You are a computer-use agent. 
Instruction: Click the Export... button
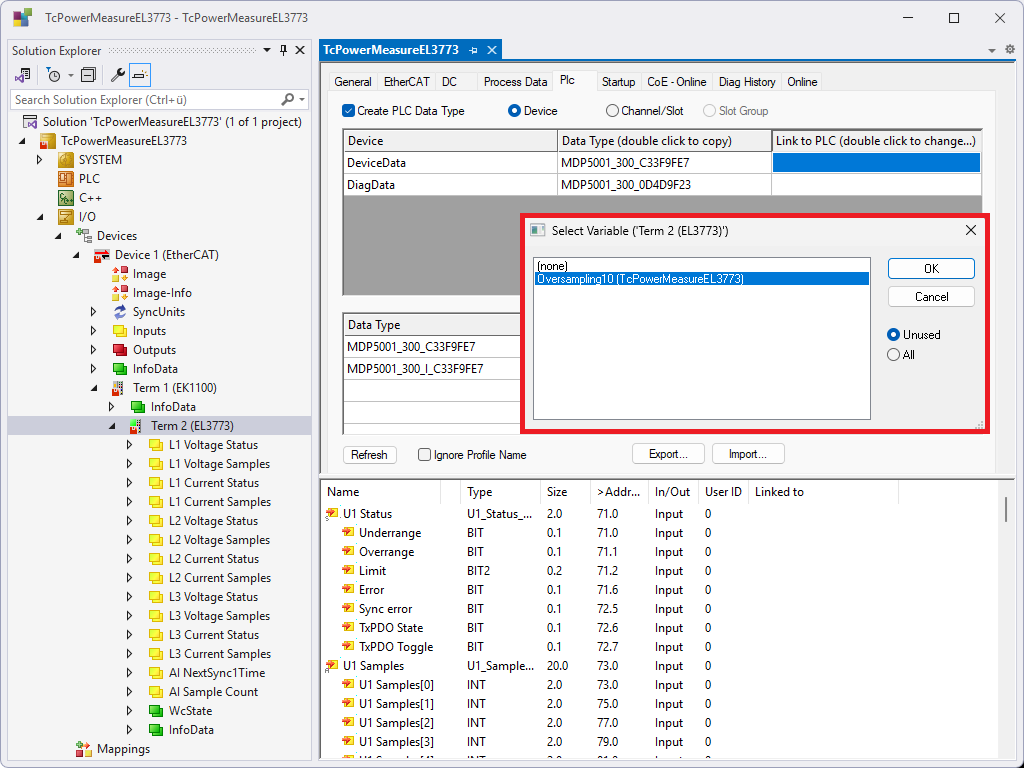668,454
